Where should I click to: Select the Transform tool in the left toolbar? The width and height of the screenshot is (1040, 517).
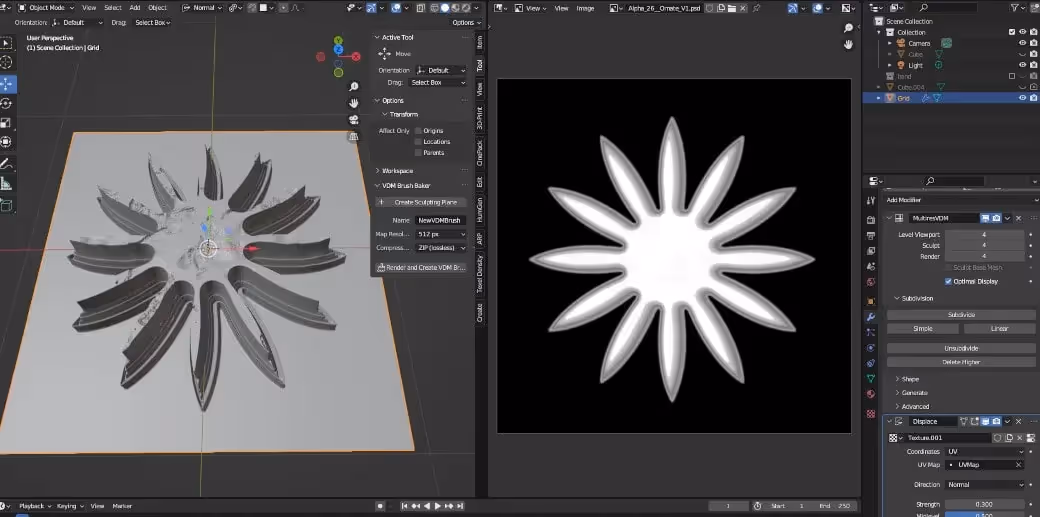pos(7,142)
